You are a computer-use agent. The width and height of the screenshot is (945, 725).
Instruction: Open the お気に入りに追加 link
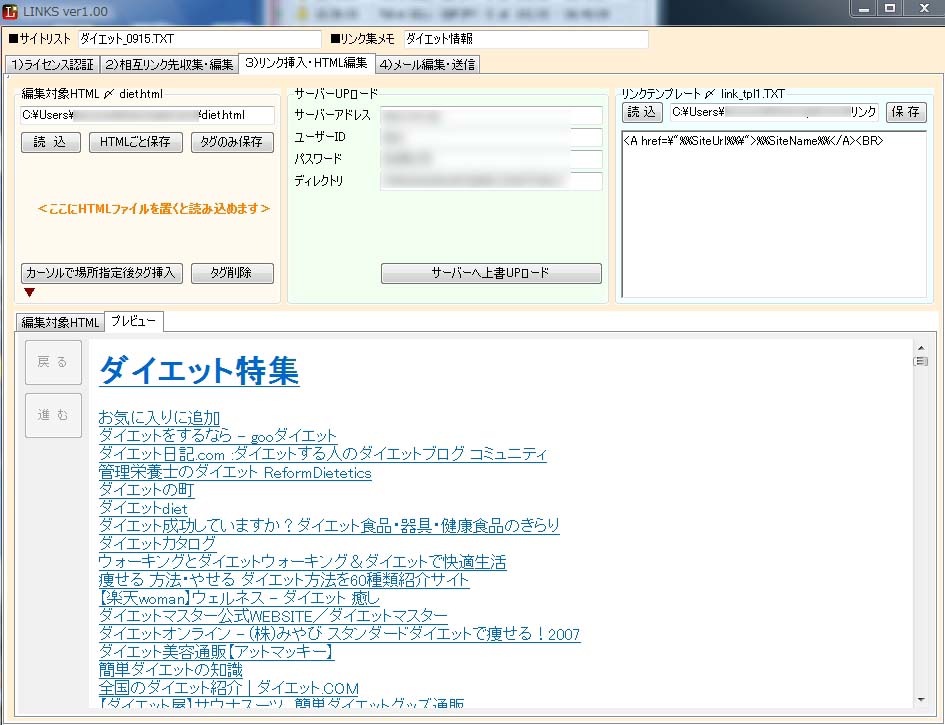pos(159,417)
